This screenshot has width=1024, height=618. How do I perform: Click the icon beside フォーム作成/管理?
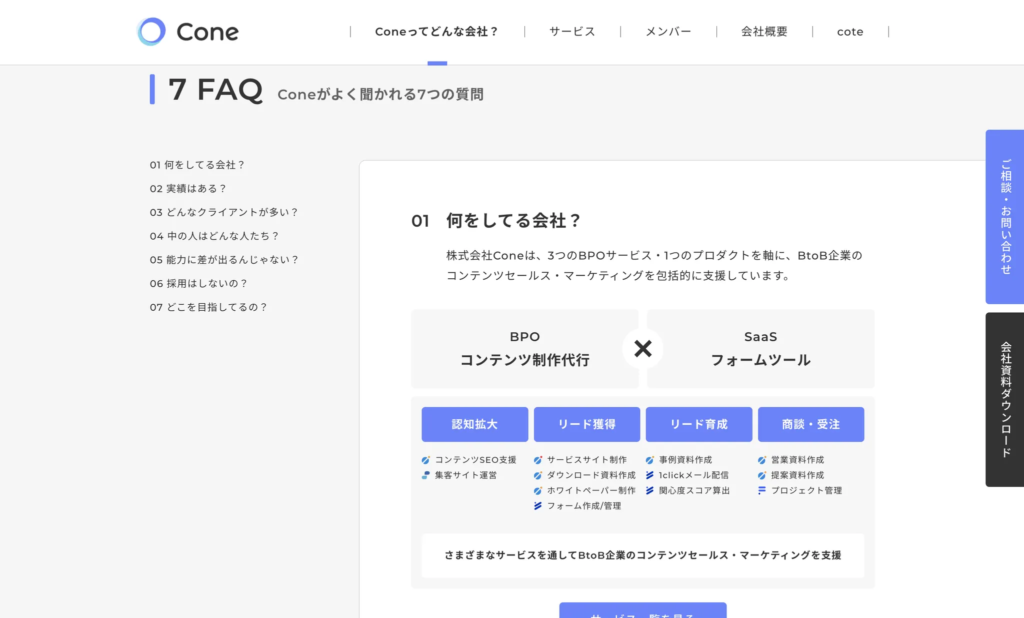click(538, 506)
